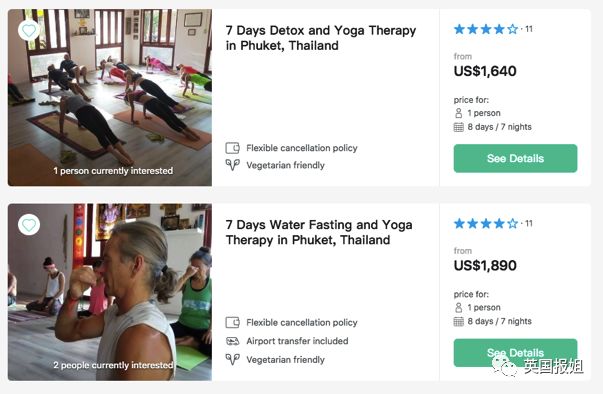Click the calendar icon on US$1,640 listing

pos(459,127)
